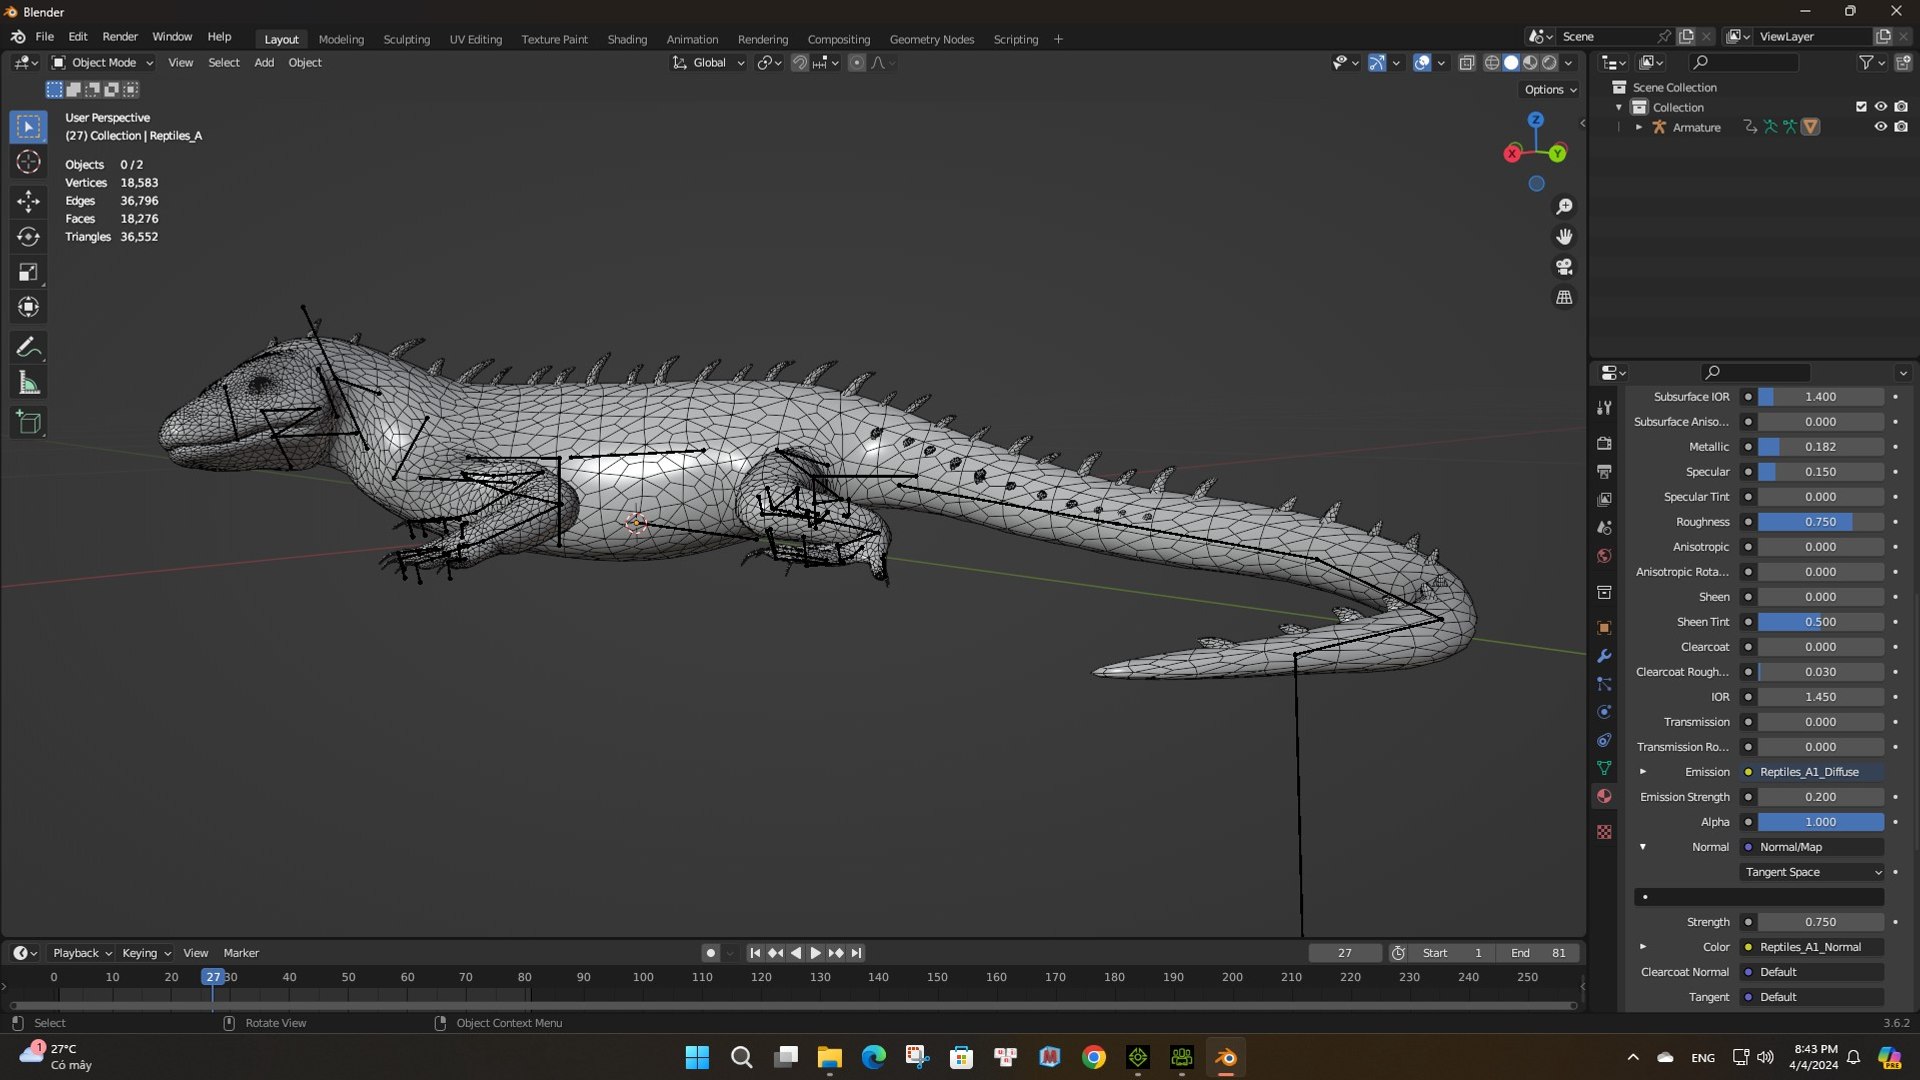1920x1080 pixels.
Task: Expand the Armature tree item
Action: [x=1638, y=127]
